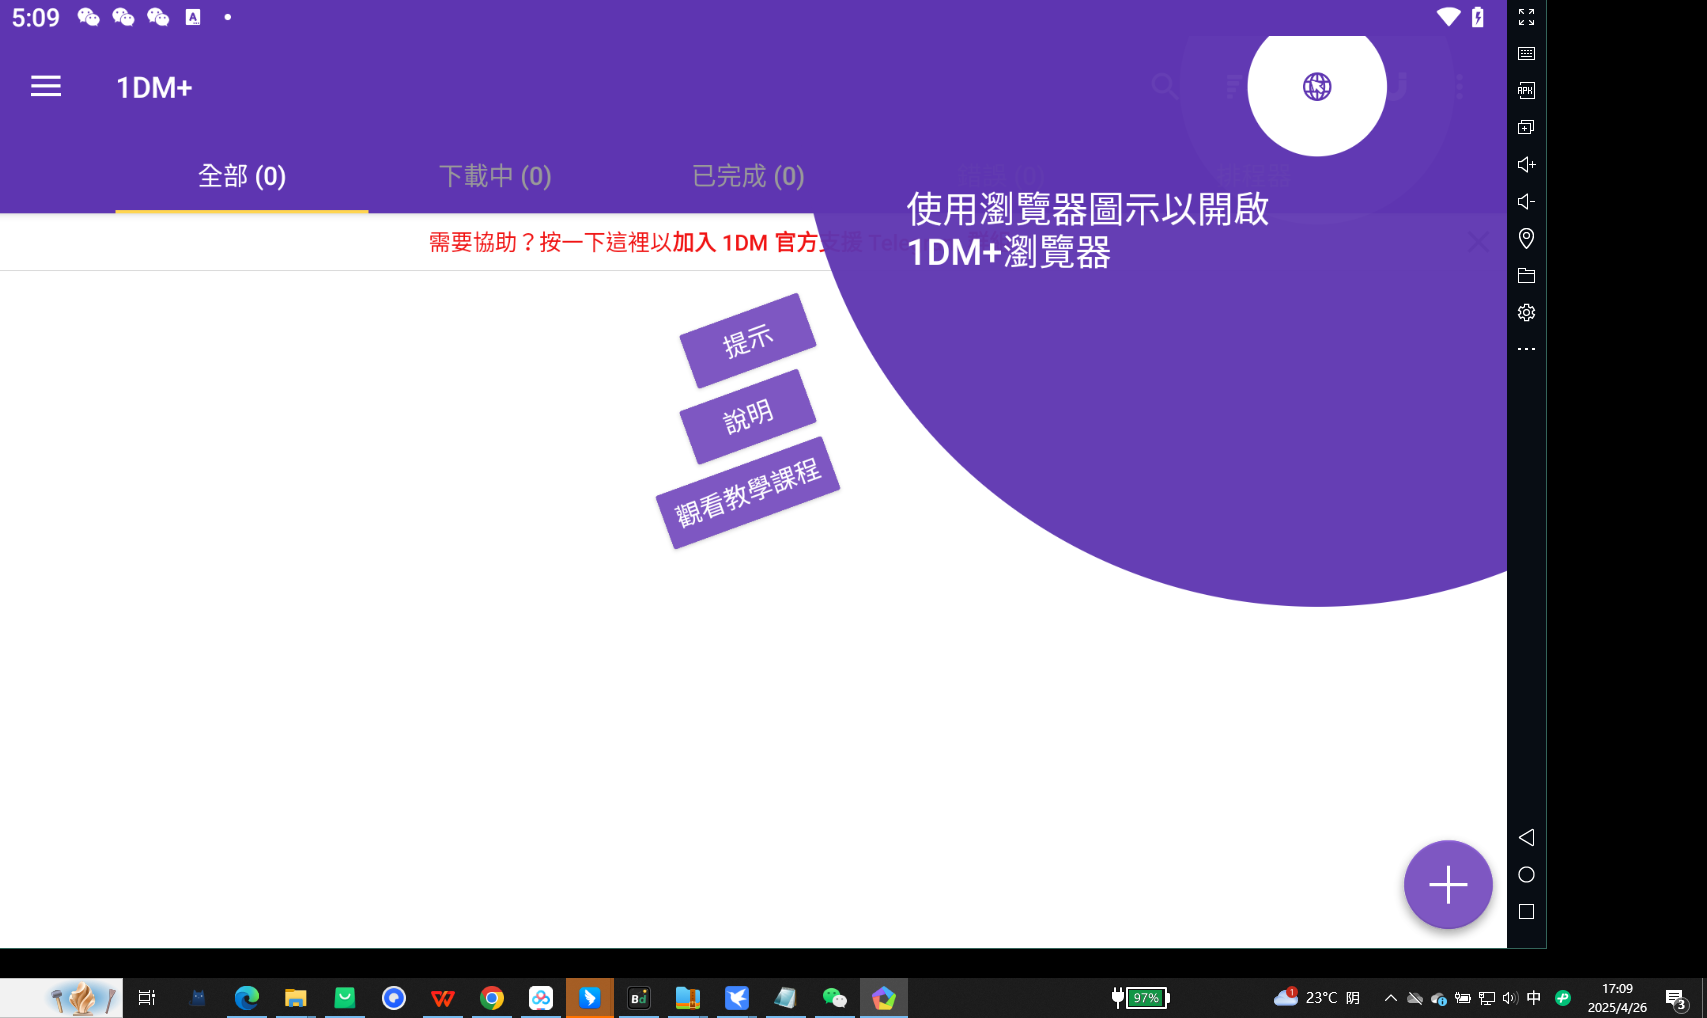Tap the purple plus add-download button
This screenshot has height=1018, width=1707.
(1448, 885)
